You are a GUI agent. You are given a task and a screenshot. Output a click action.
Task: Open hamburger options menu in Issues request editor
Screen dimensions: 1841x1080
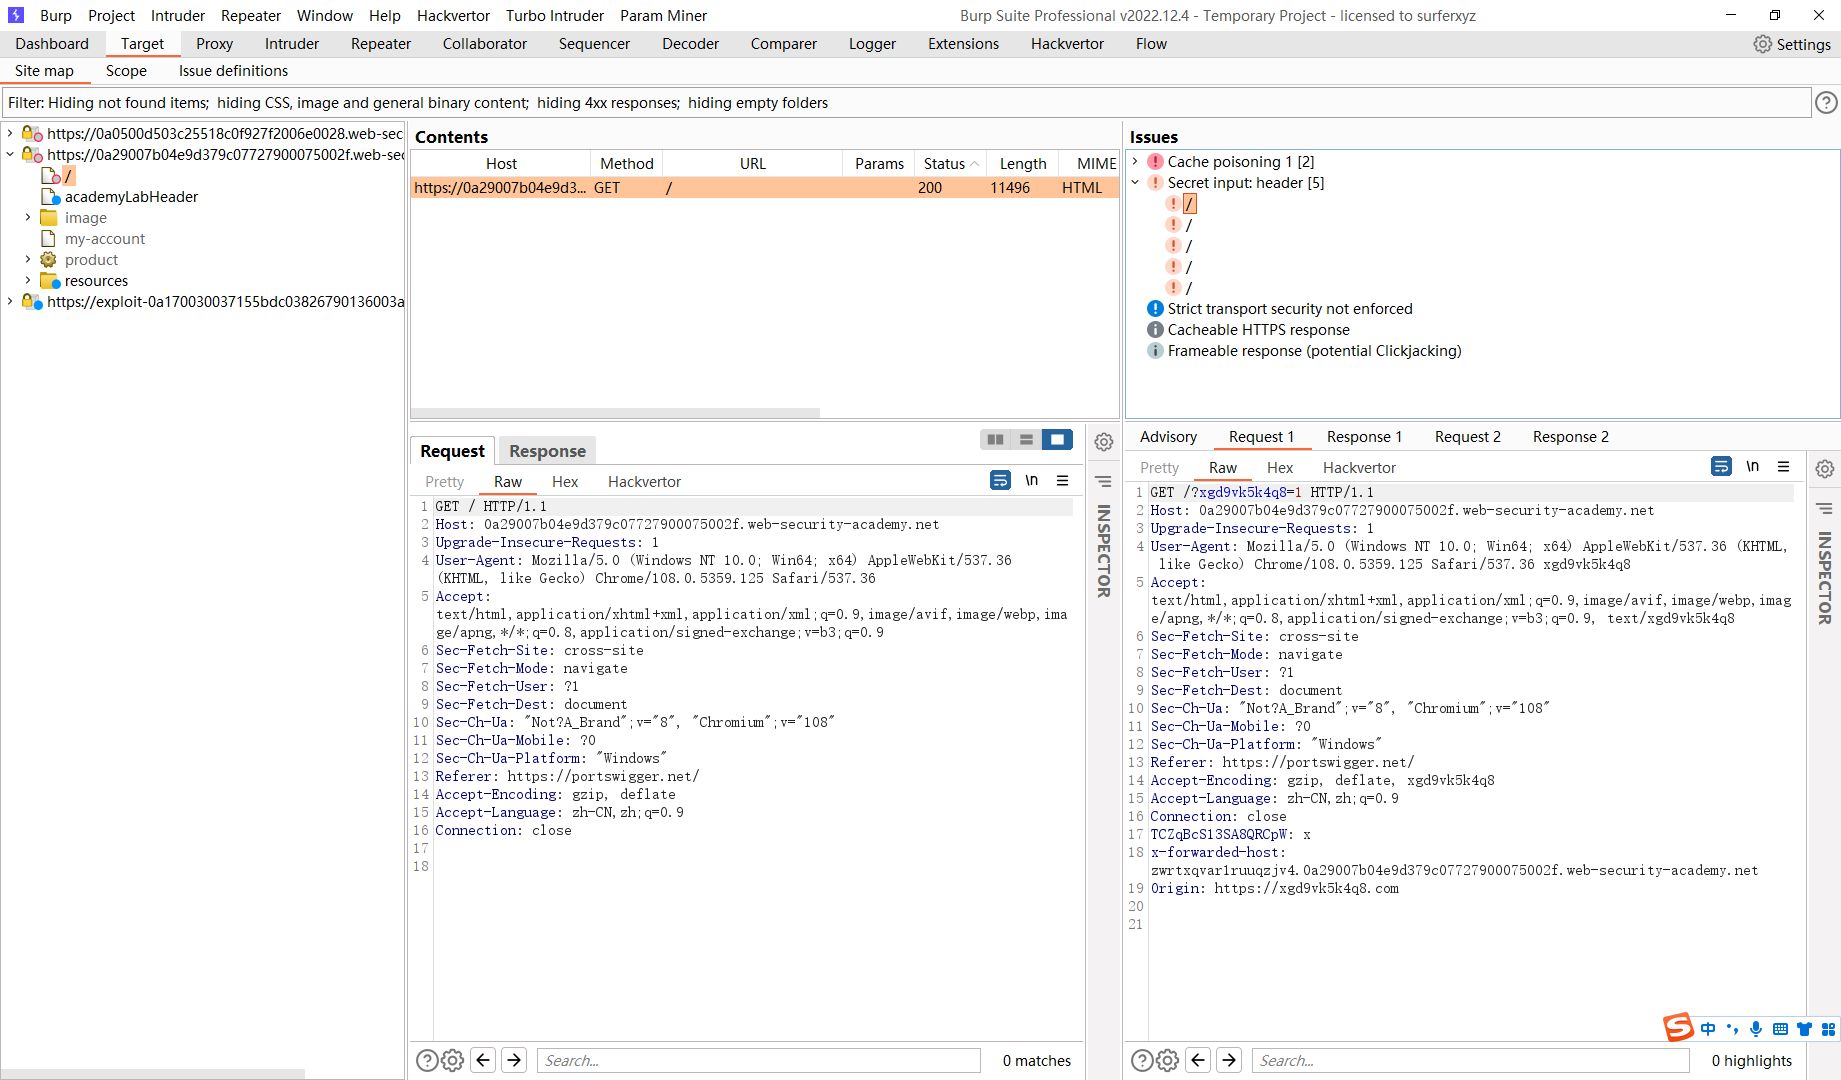(1784, 466)
